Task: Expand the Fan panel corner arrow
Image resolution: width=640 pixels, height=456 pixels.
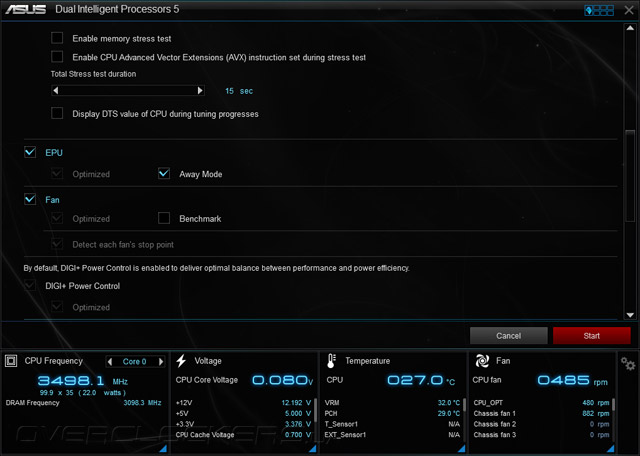Action: [611, 449]
